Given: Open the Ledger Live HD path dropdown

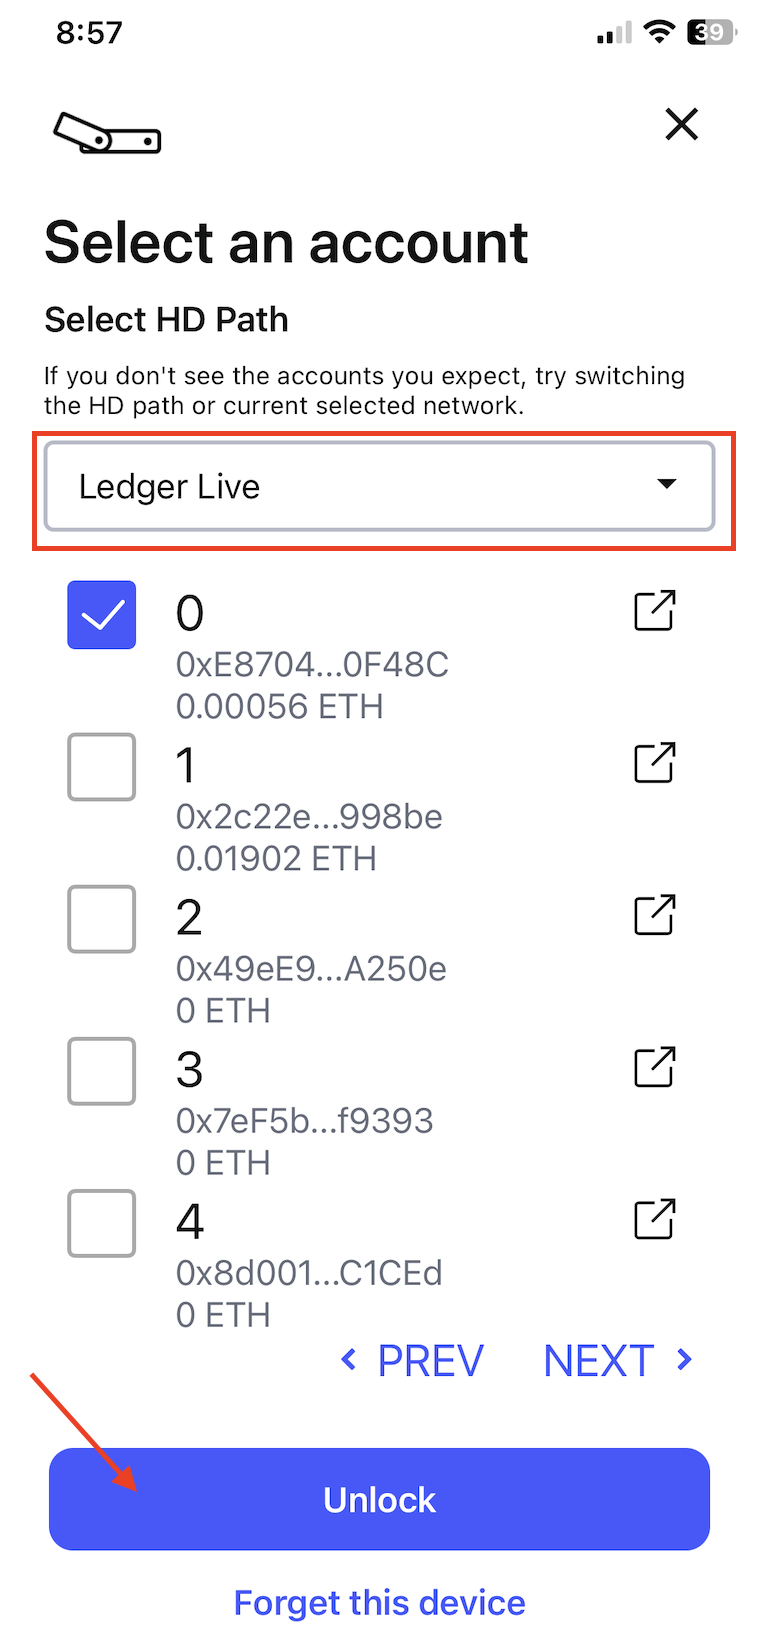Looking at the screenshot, I should pos(380,487).
